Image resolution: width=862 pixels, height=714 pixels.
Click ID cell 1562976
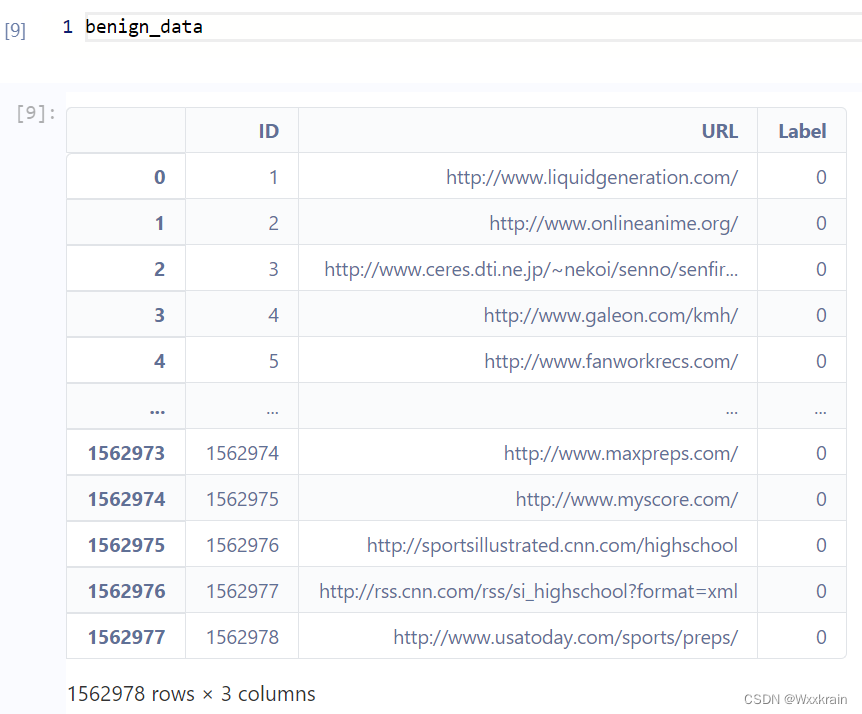click(242, 545)
